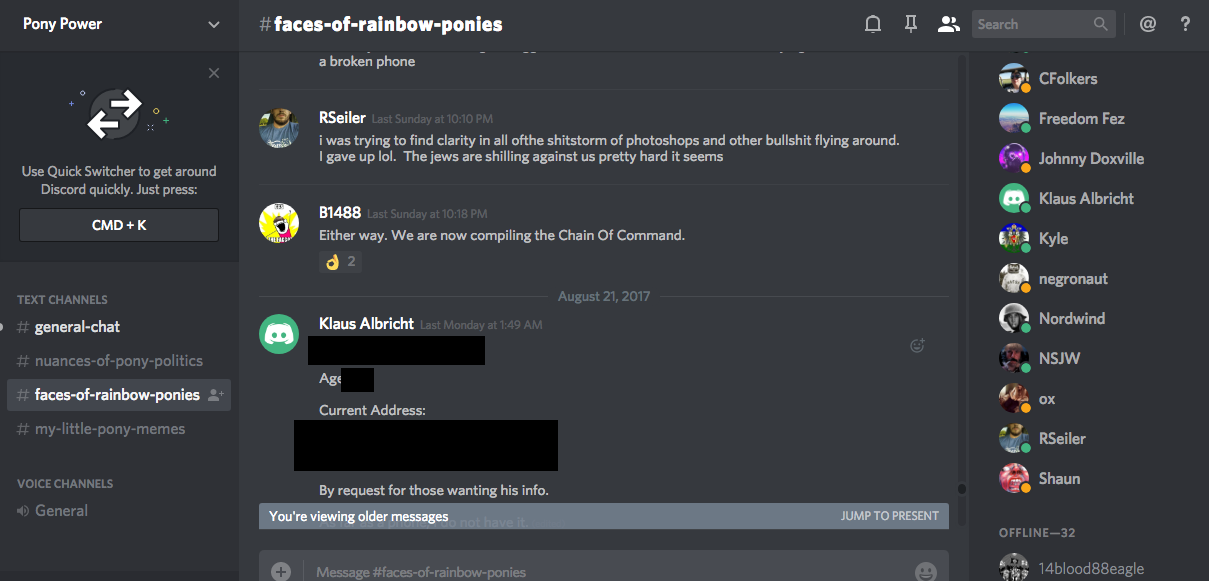Toggle the OK hand reaction on B1488's message

pos(340,262)
